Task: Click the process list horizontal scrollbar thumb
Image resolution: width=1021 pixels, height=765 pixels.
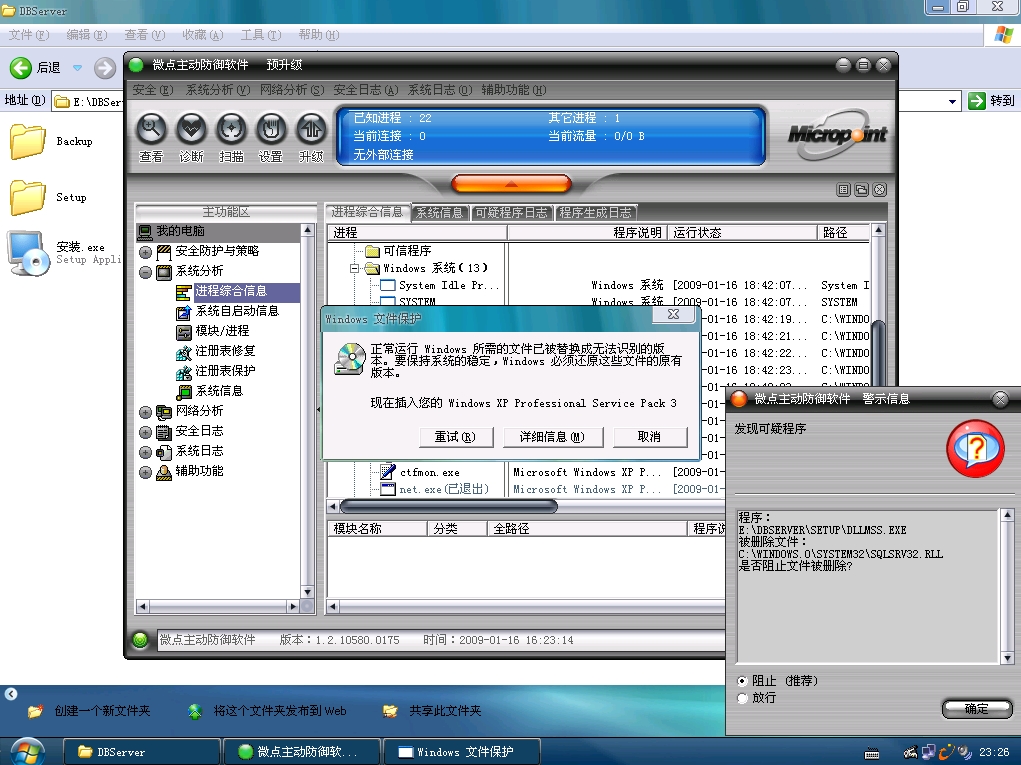Action: (449, 507)
